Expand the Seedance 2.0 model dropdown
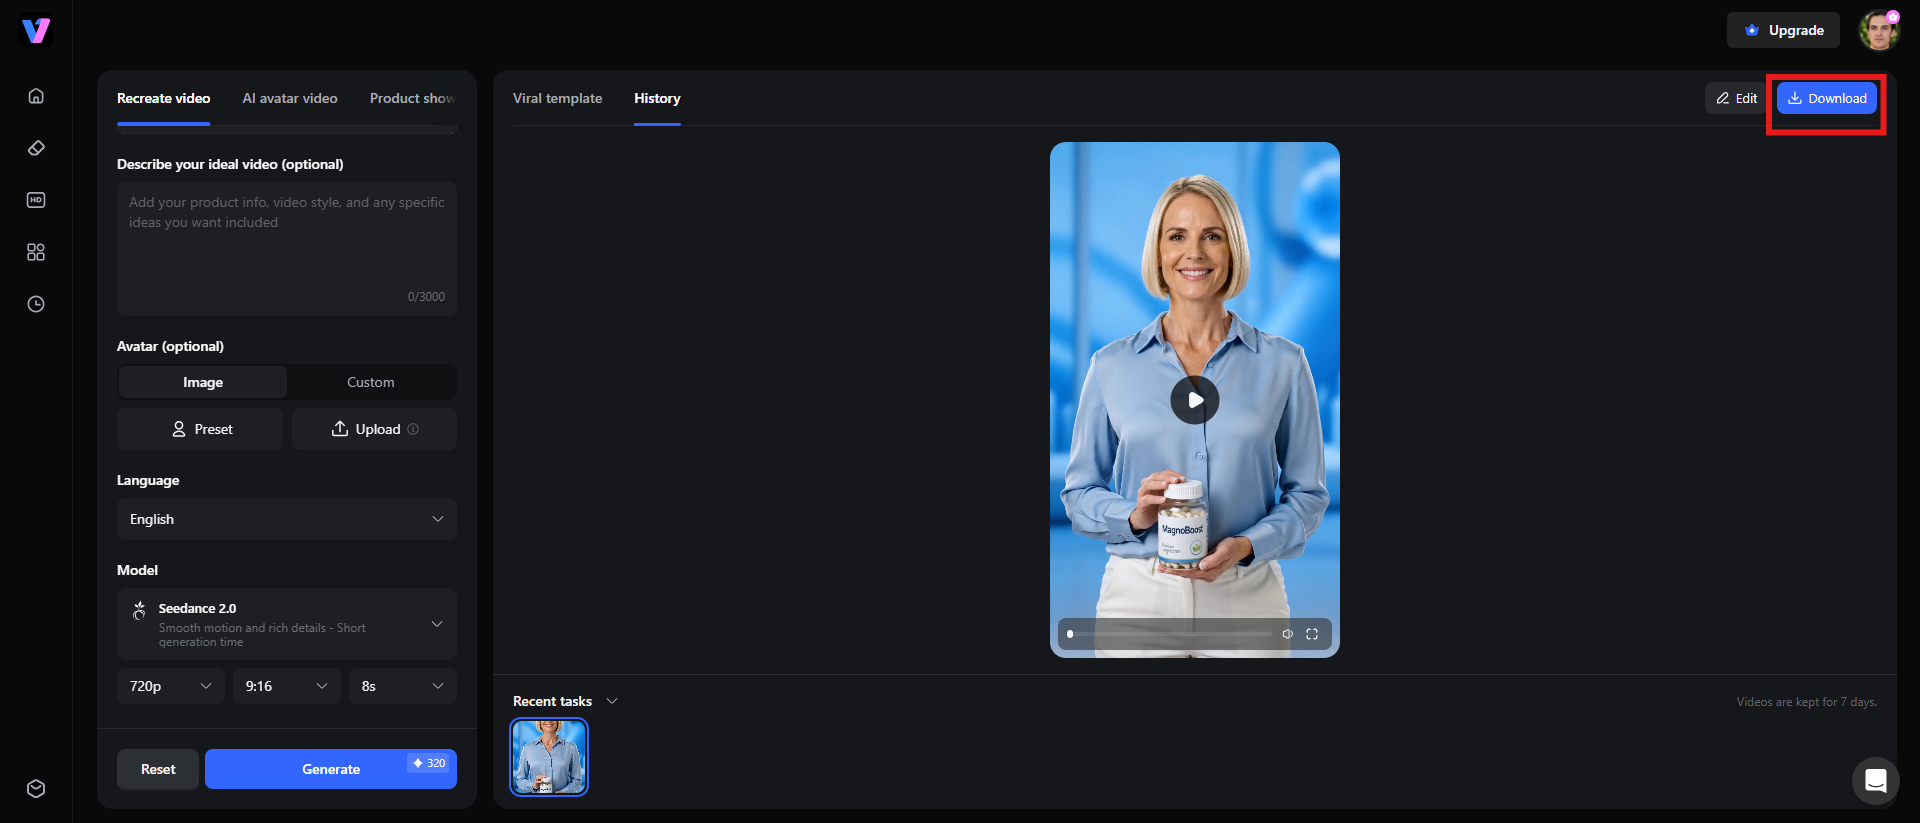 tap(287, 624)
